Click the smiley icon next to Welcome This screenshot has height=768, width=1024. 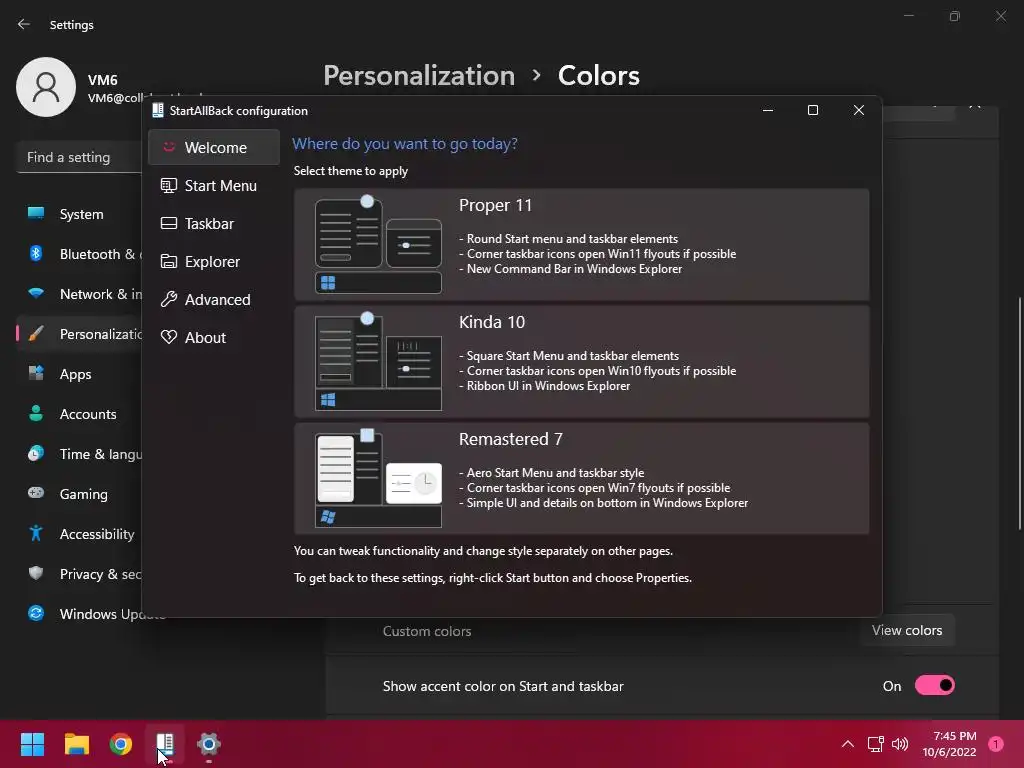[x=168, y=147]
